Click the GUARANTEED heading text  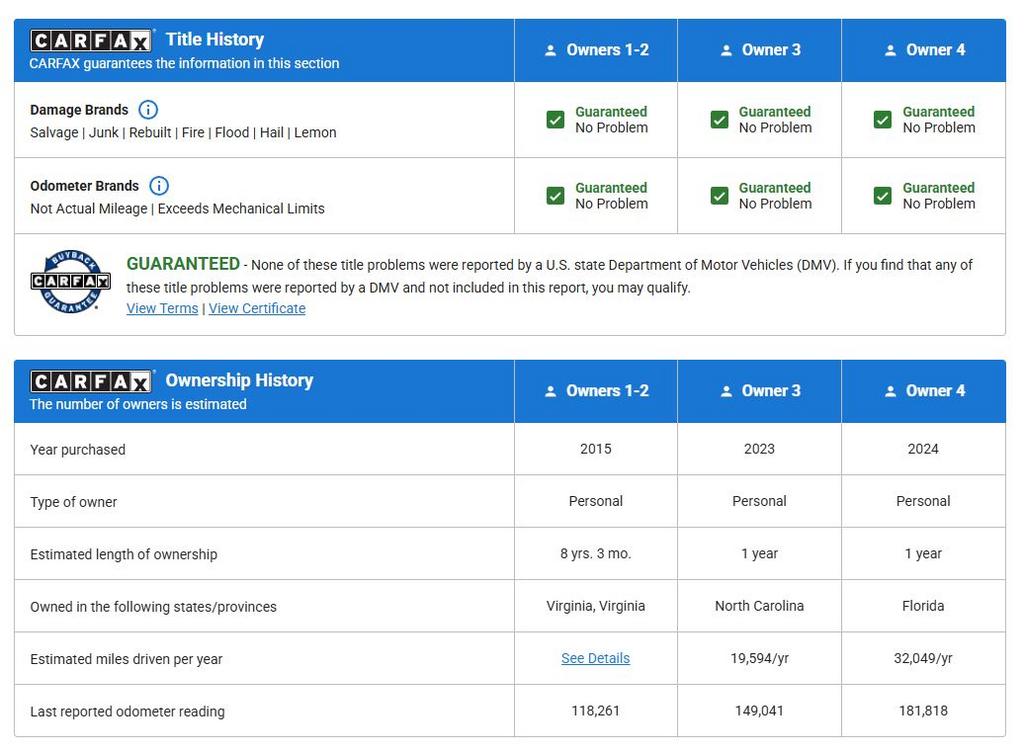[183, 264]
